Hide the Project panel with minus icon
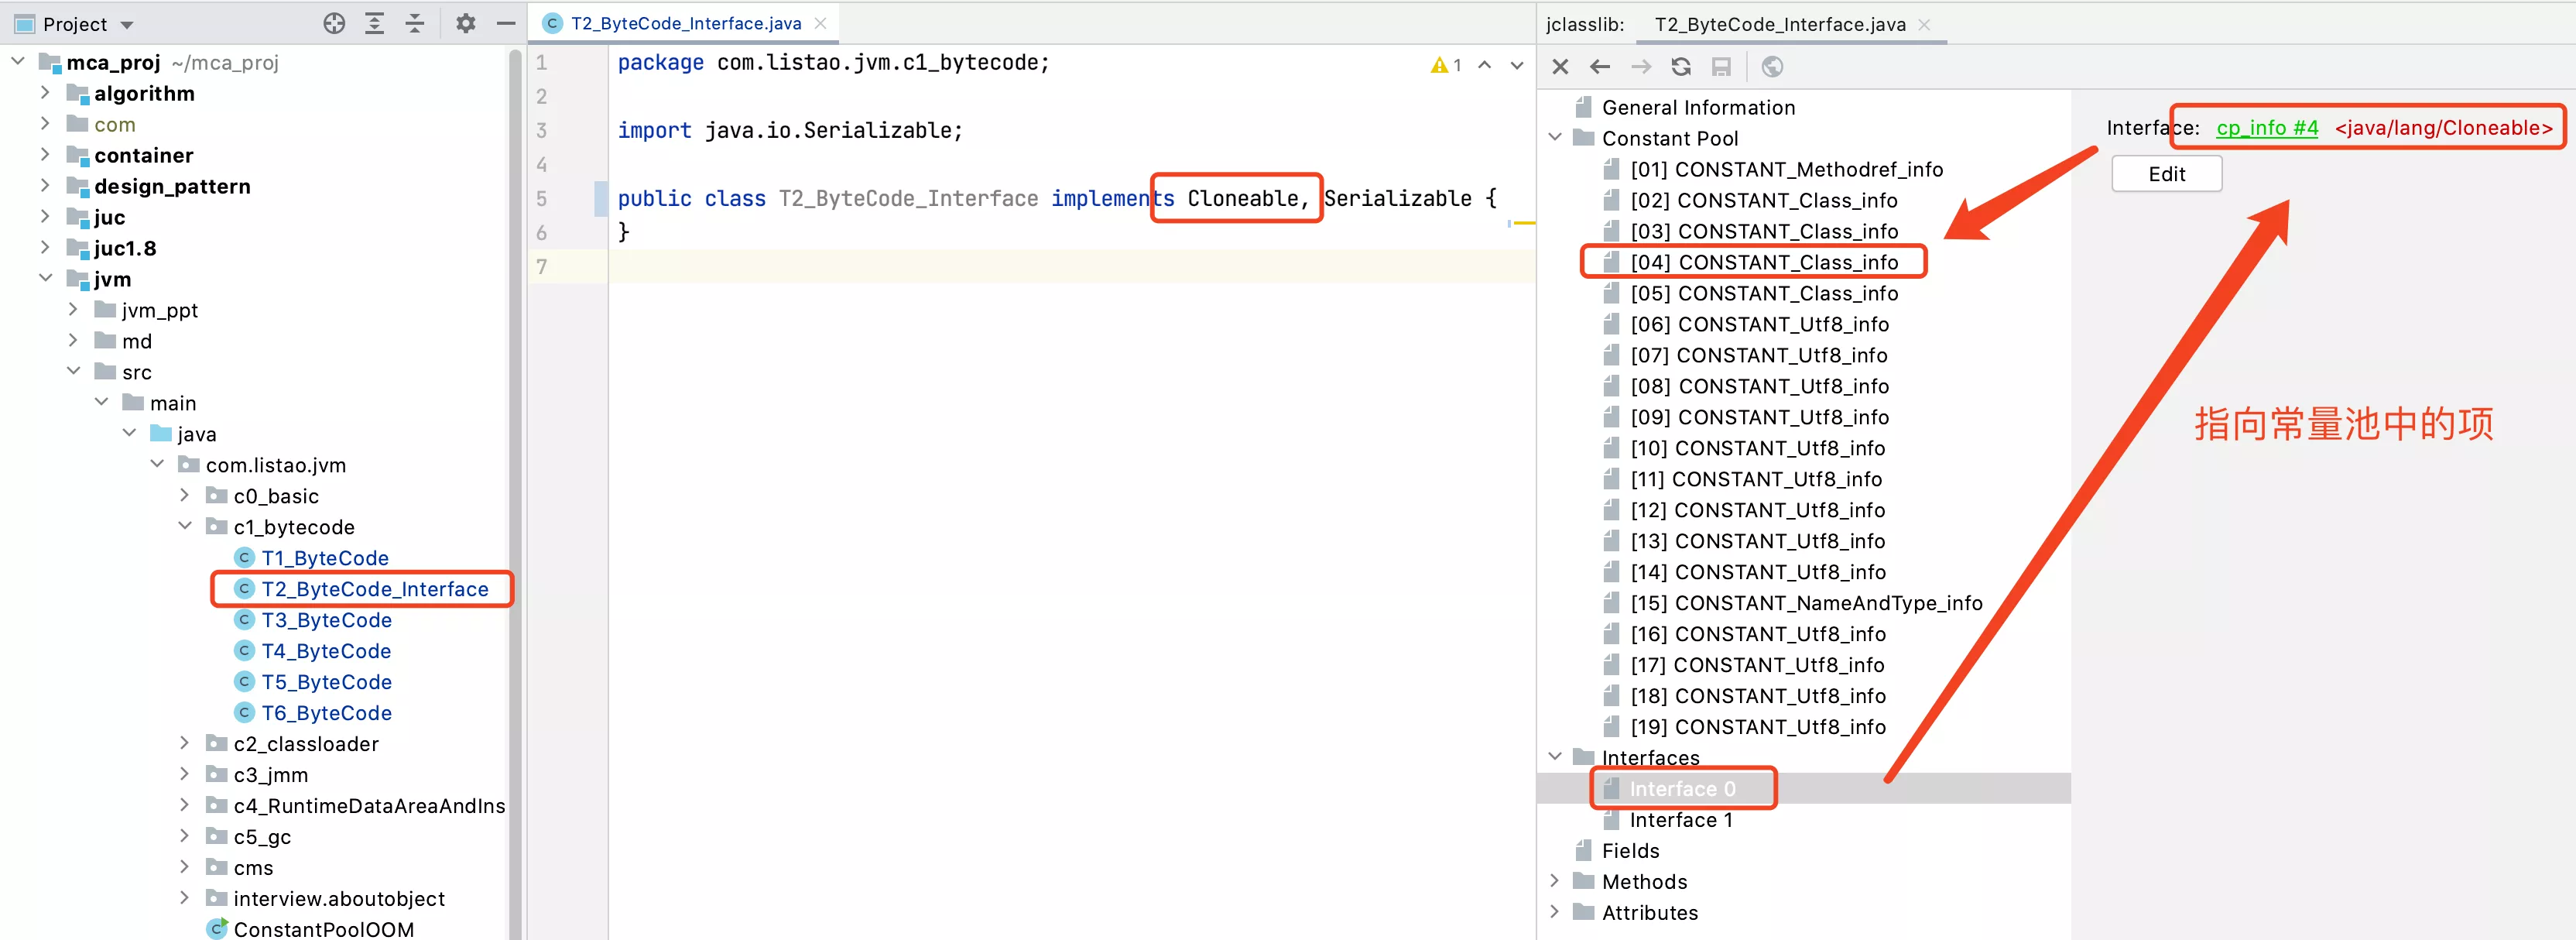Screen dimensions: 2576x940 [506, 24]
